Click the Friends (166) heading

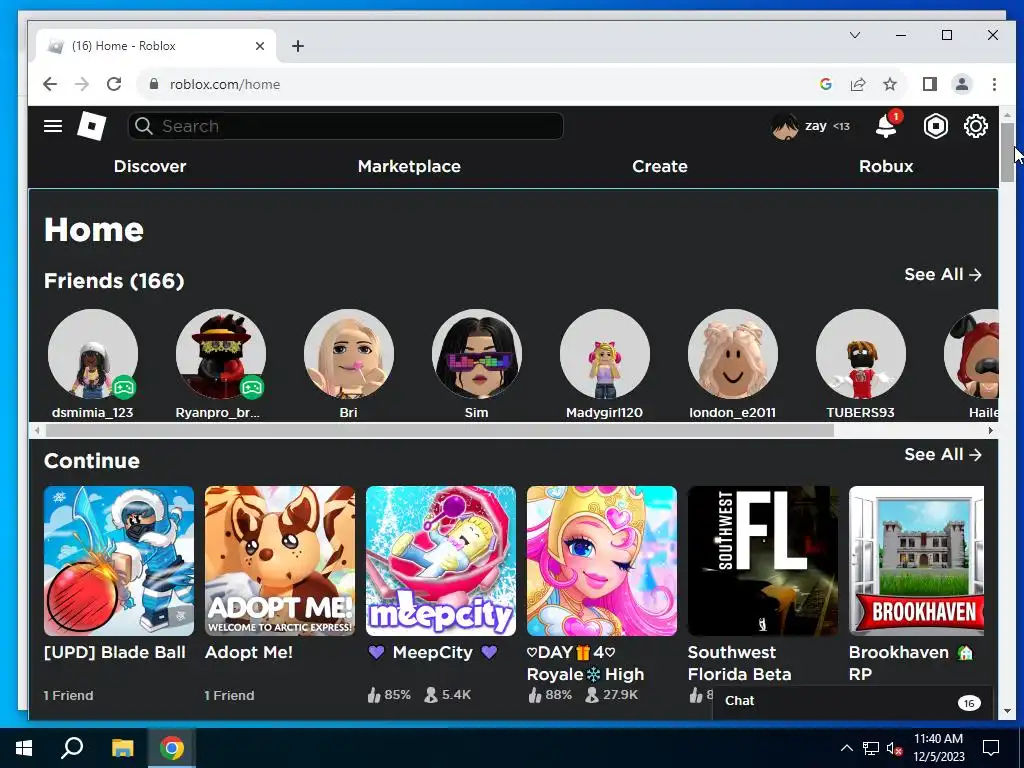[114, 281]
